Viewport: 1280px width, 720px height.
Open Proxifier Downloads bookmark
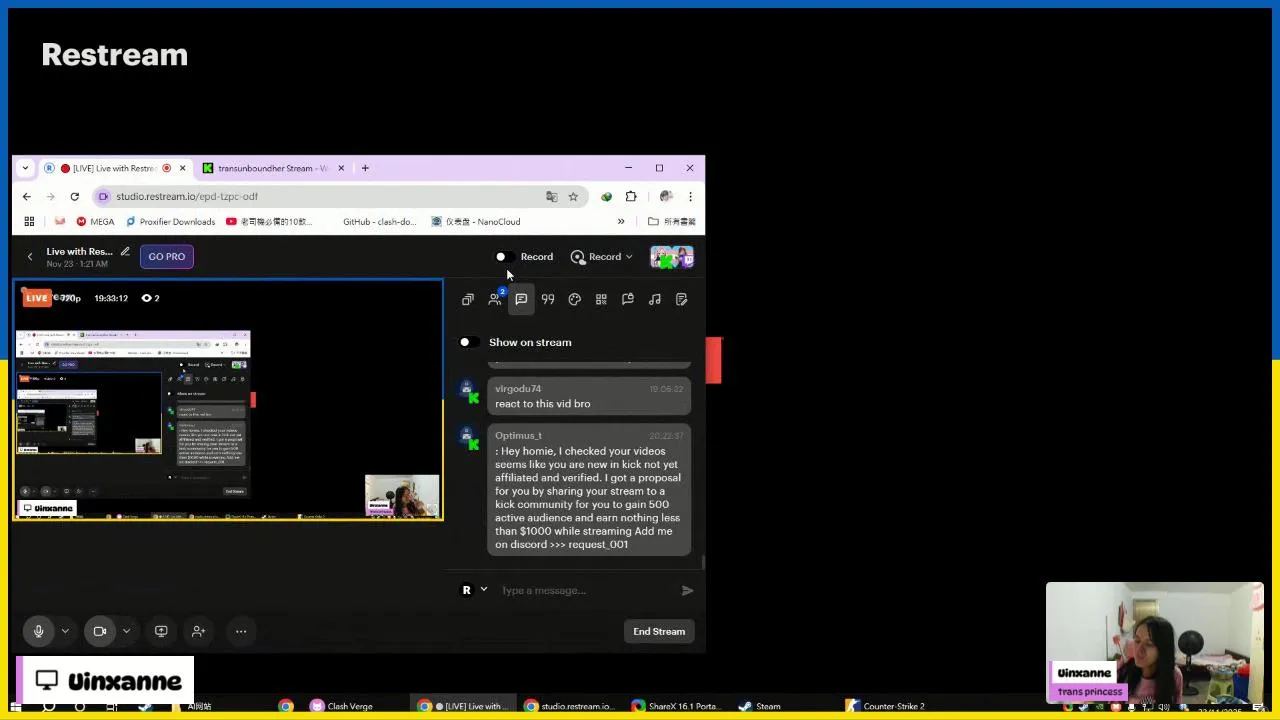170,222
